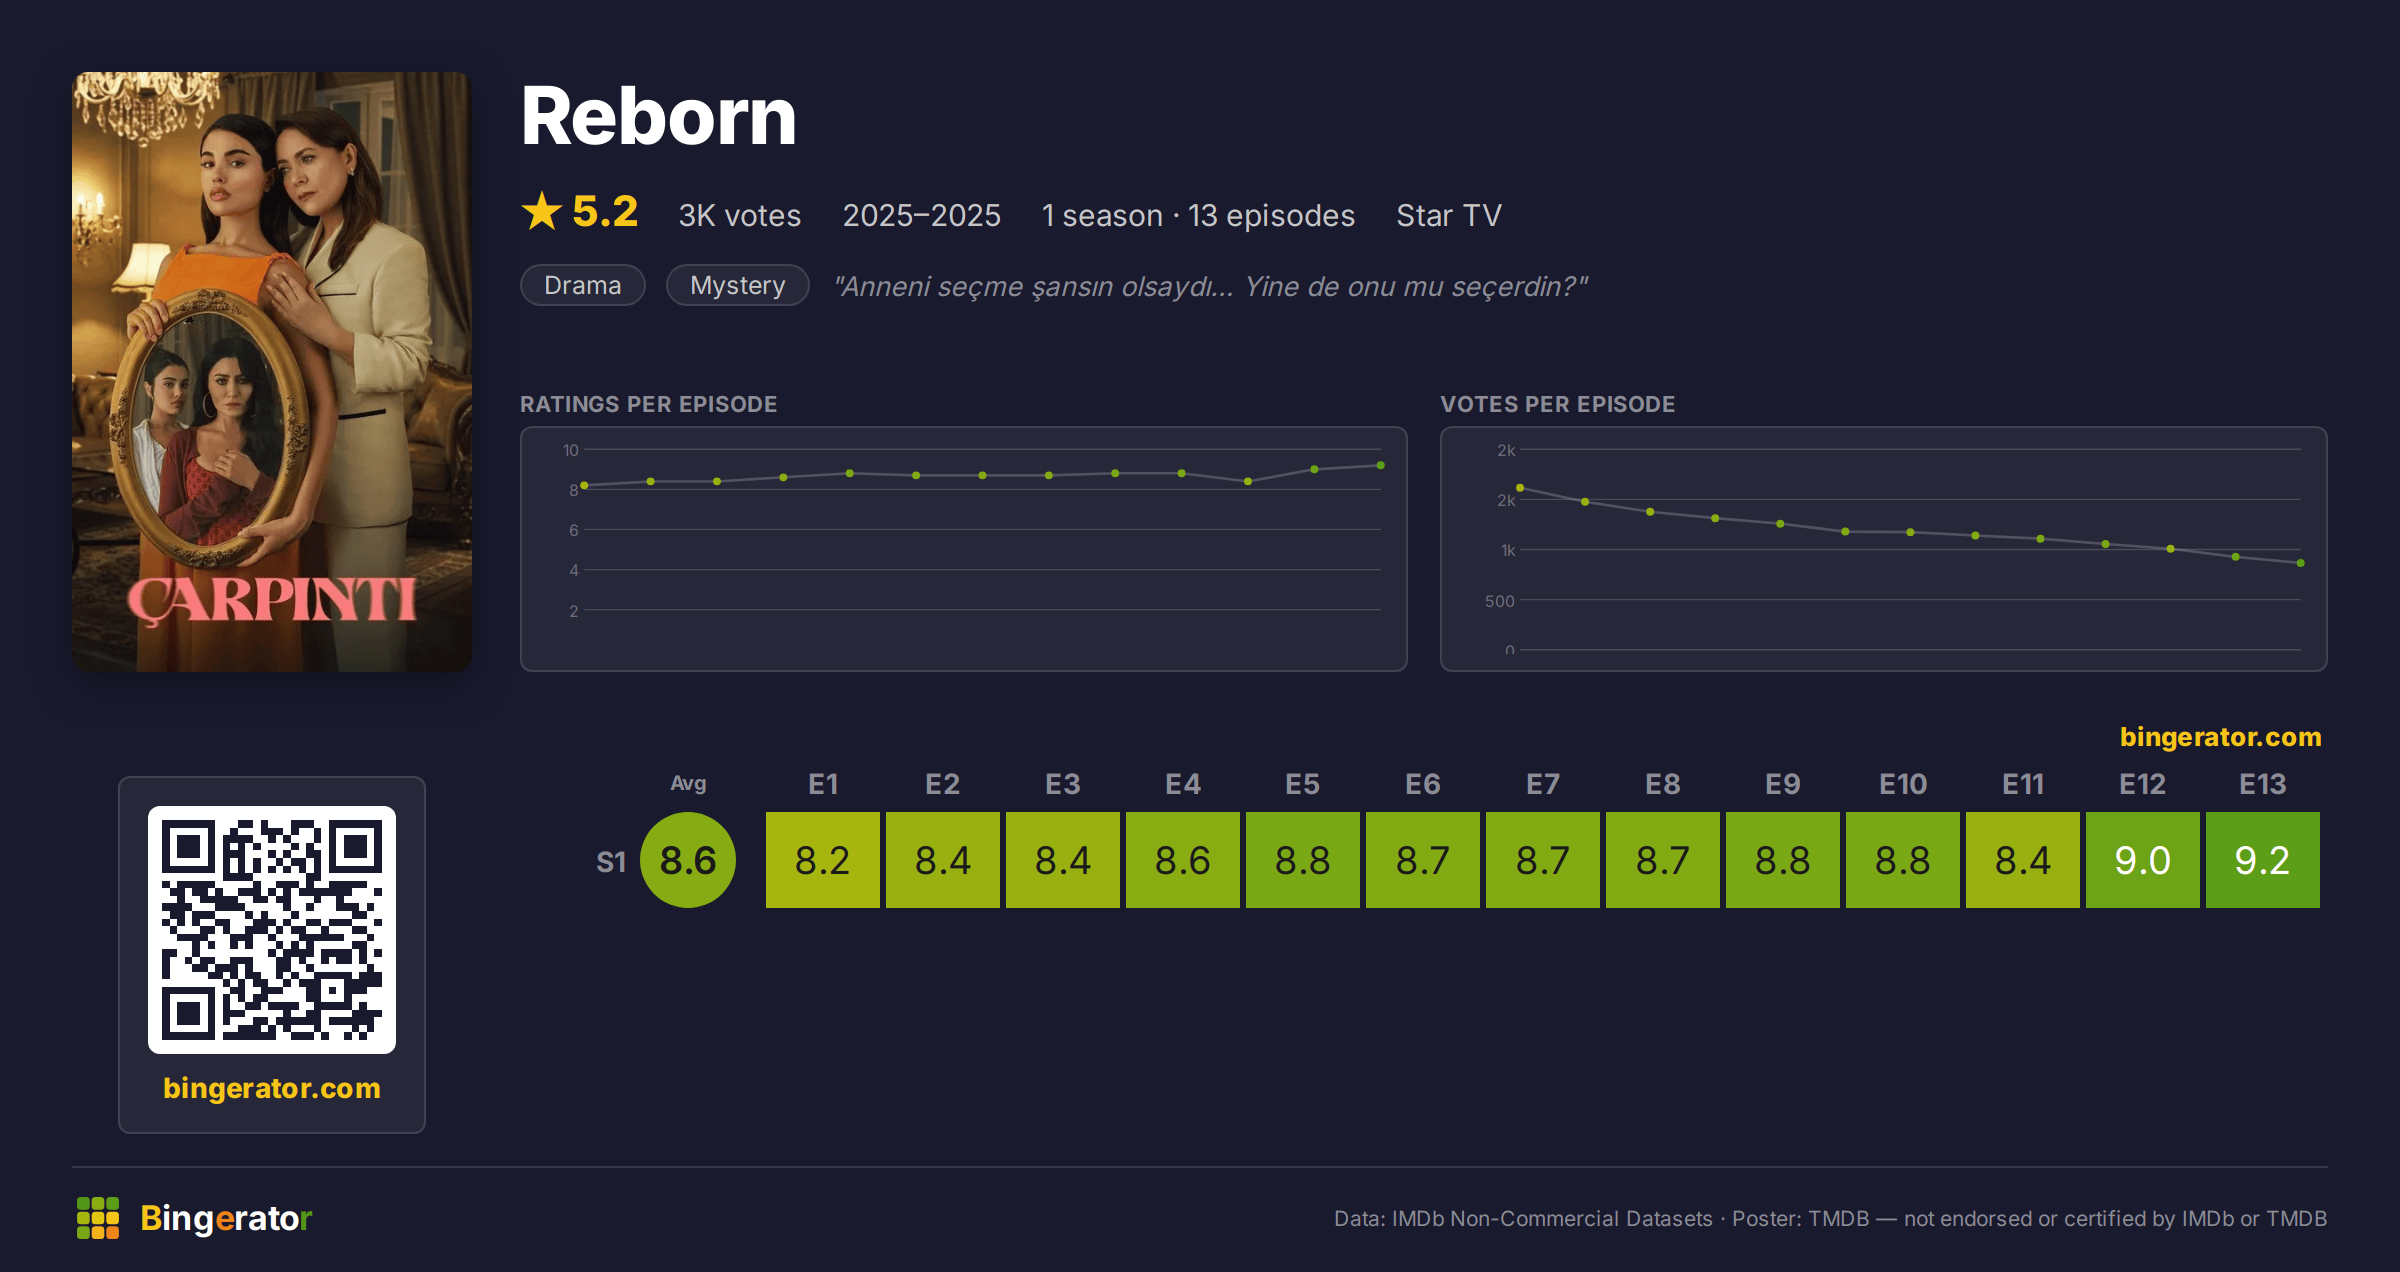Click first data point on votes chart
This screenshot has height=1272, width=2400.
point(1520,488)
